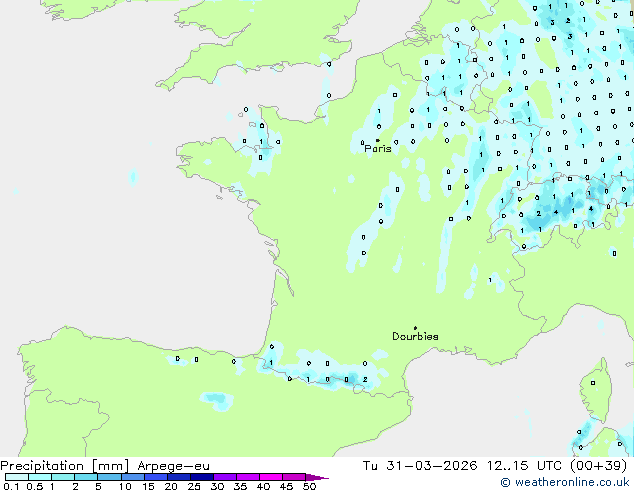Pick the 40 mm magenta legend swatch
The height and width of the screenshot is (490, 634).
point(271,477)
